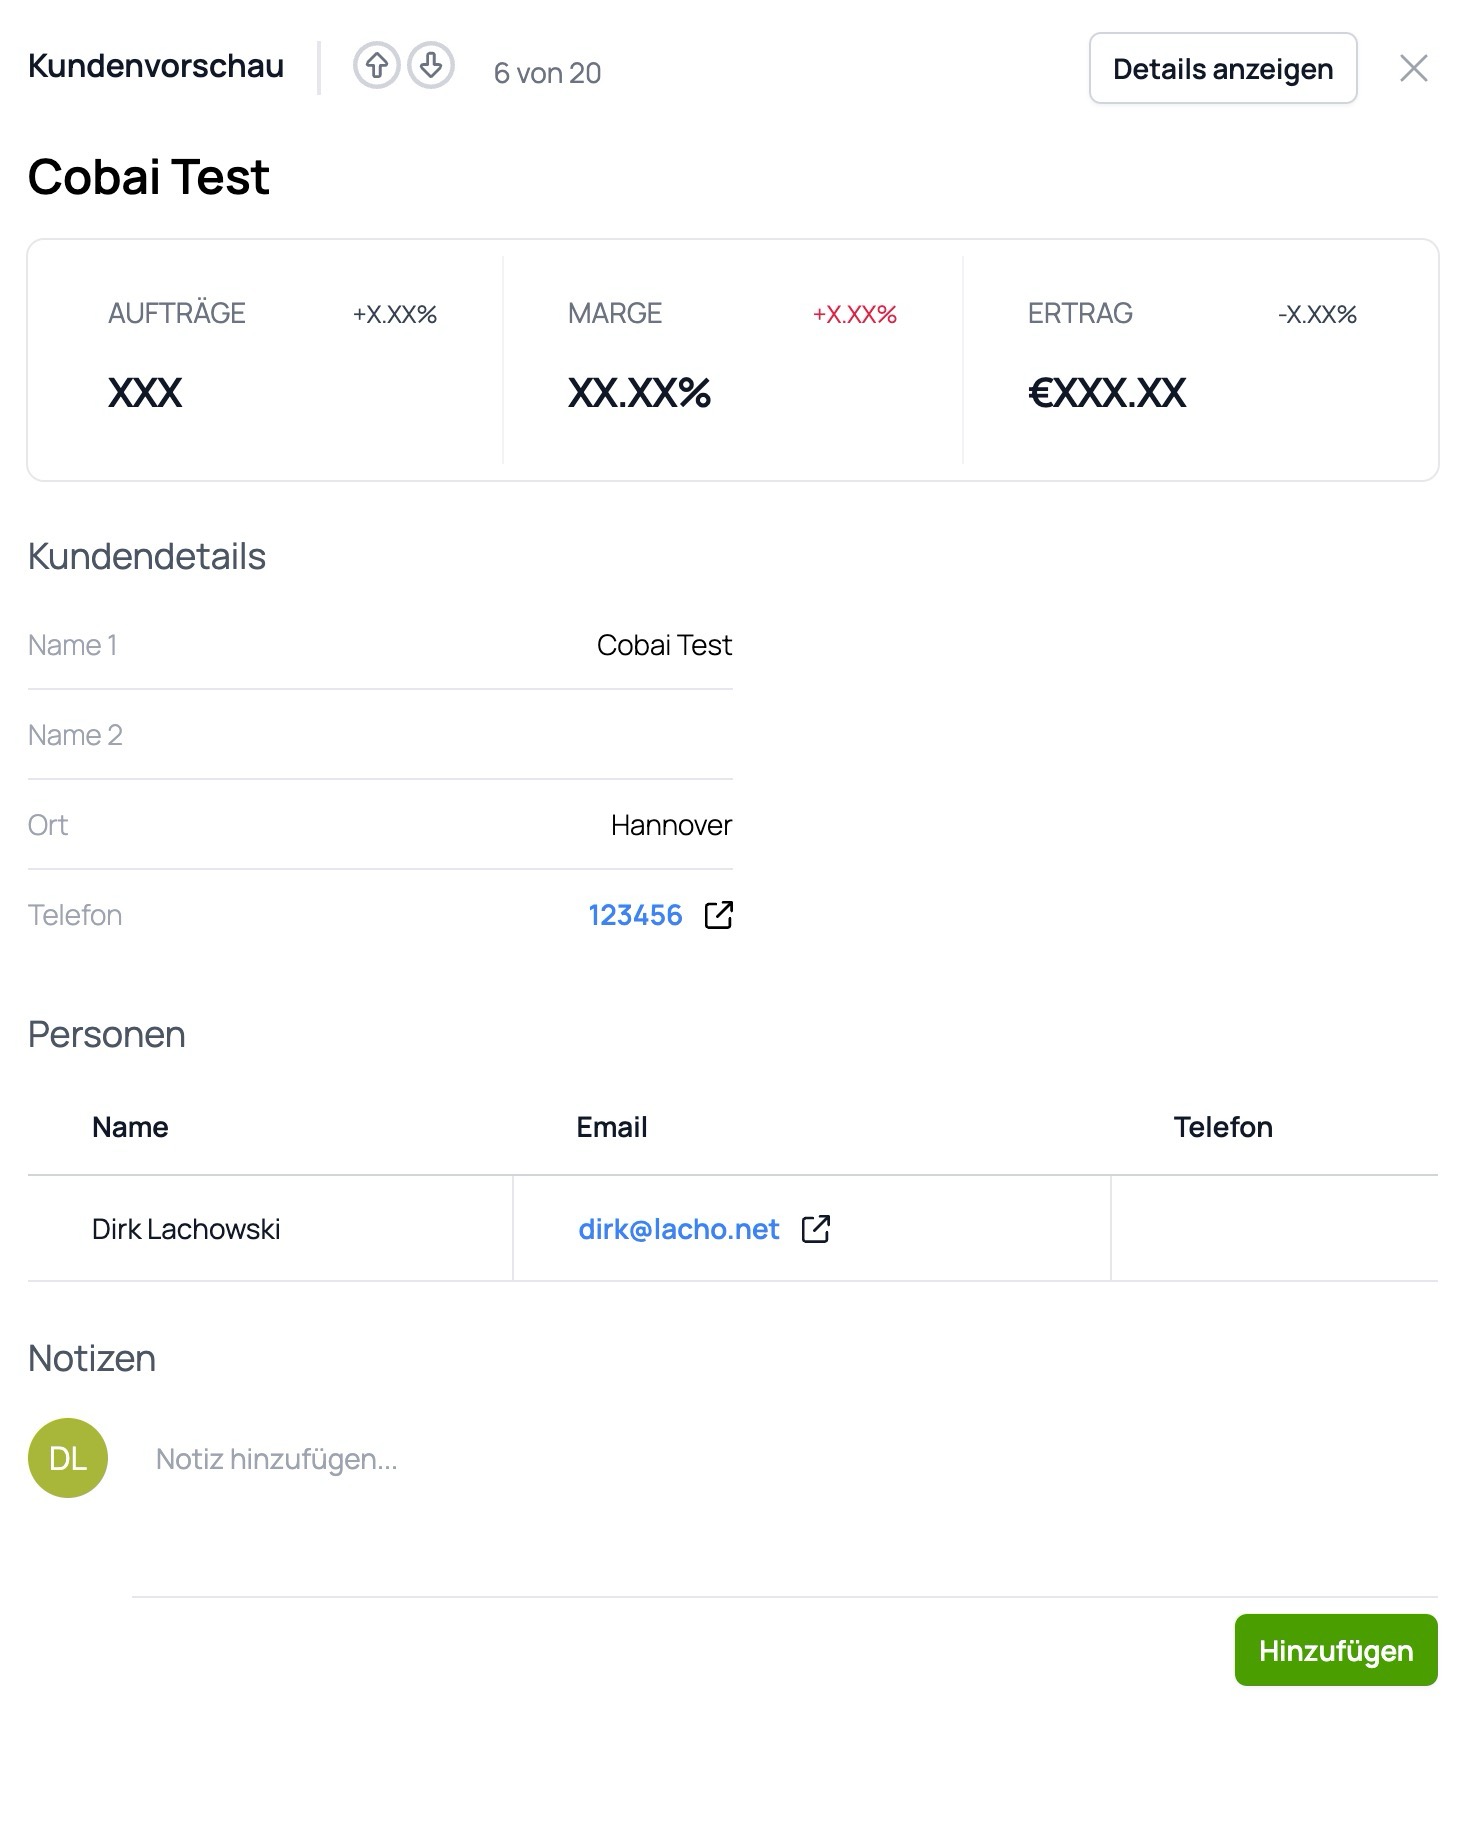Open external link icon next to email
1480x1848 pixels.
tap(816, 1229)
